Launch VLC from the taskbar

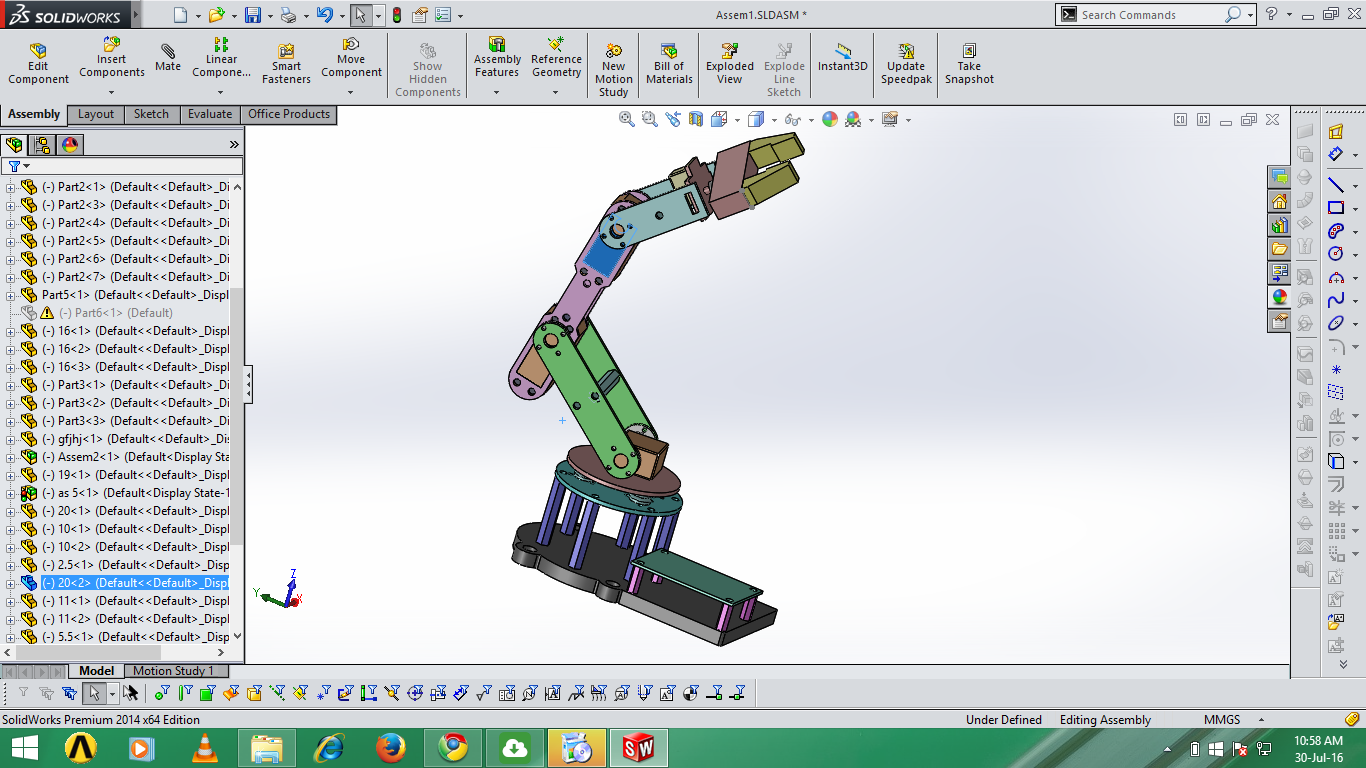pyautogui.click(x=204, y=748)
